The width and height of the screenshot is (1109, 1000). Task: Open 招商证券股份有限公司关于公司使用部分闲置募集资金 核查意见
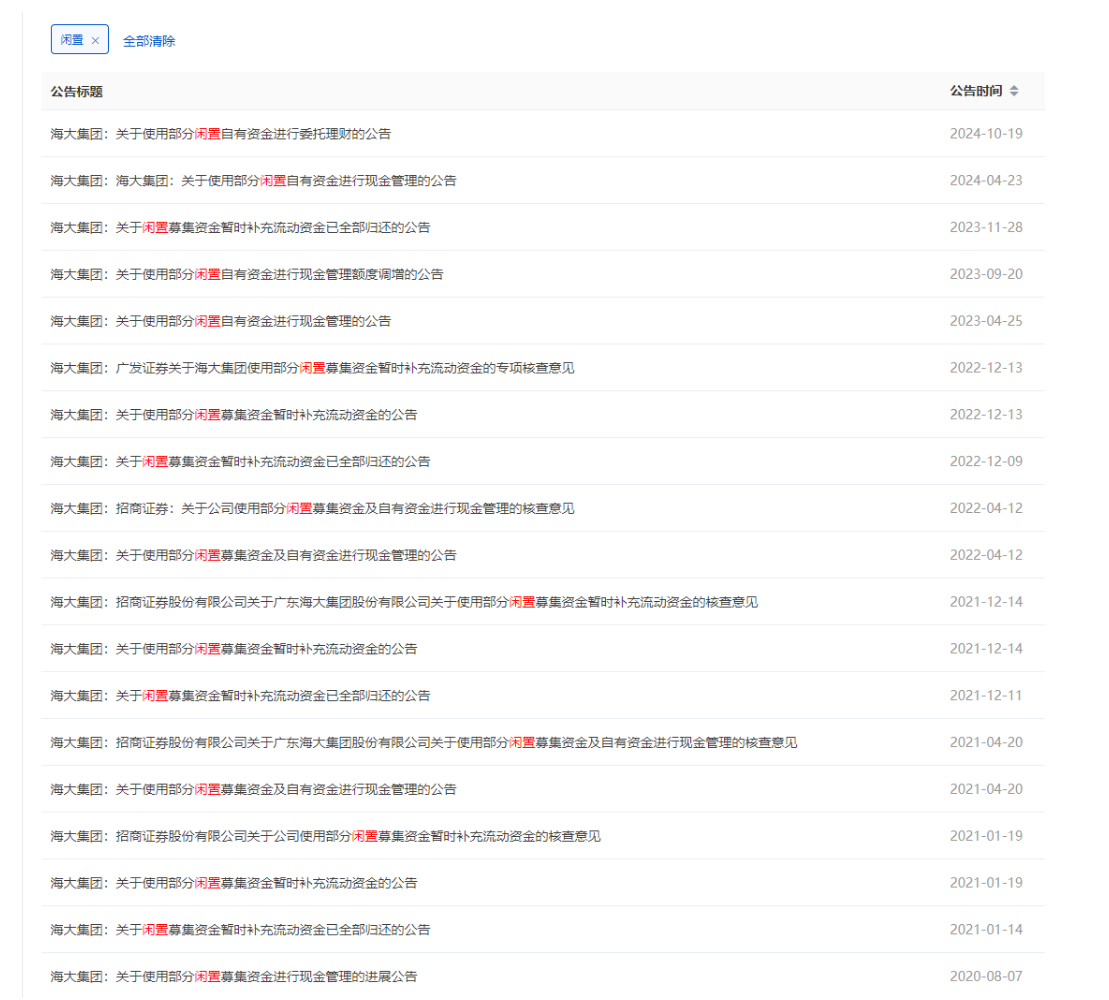325,836
